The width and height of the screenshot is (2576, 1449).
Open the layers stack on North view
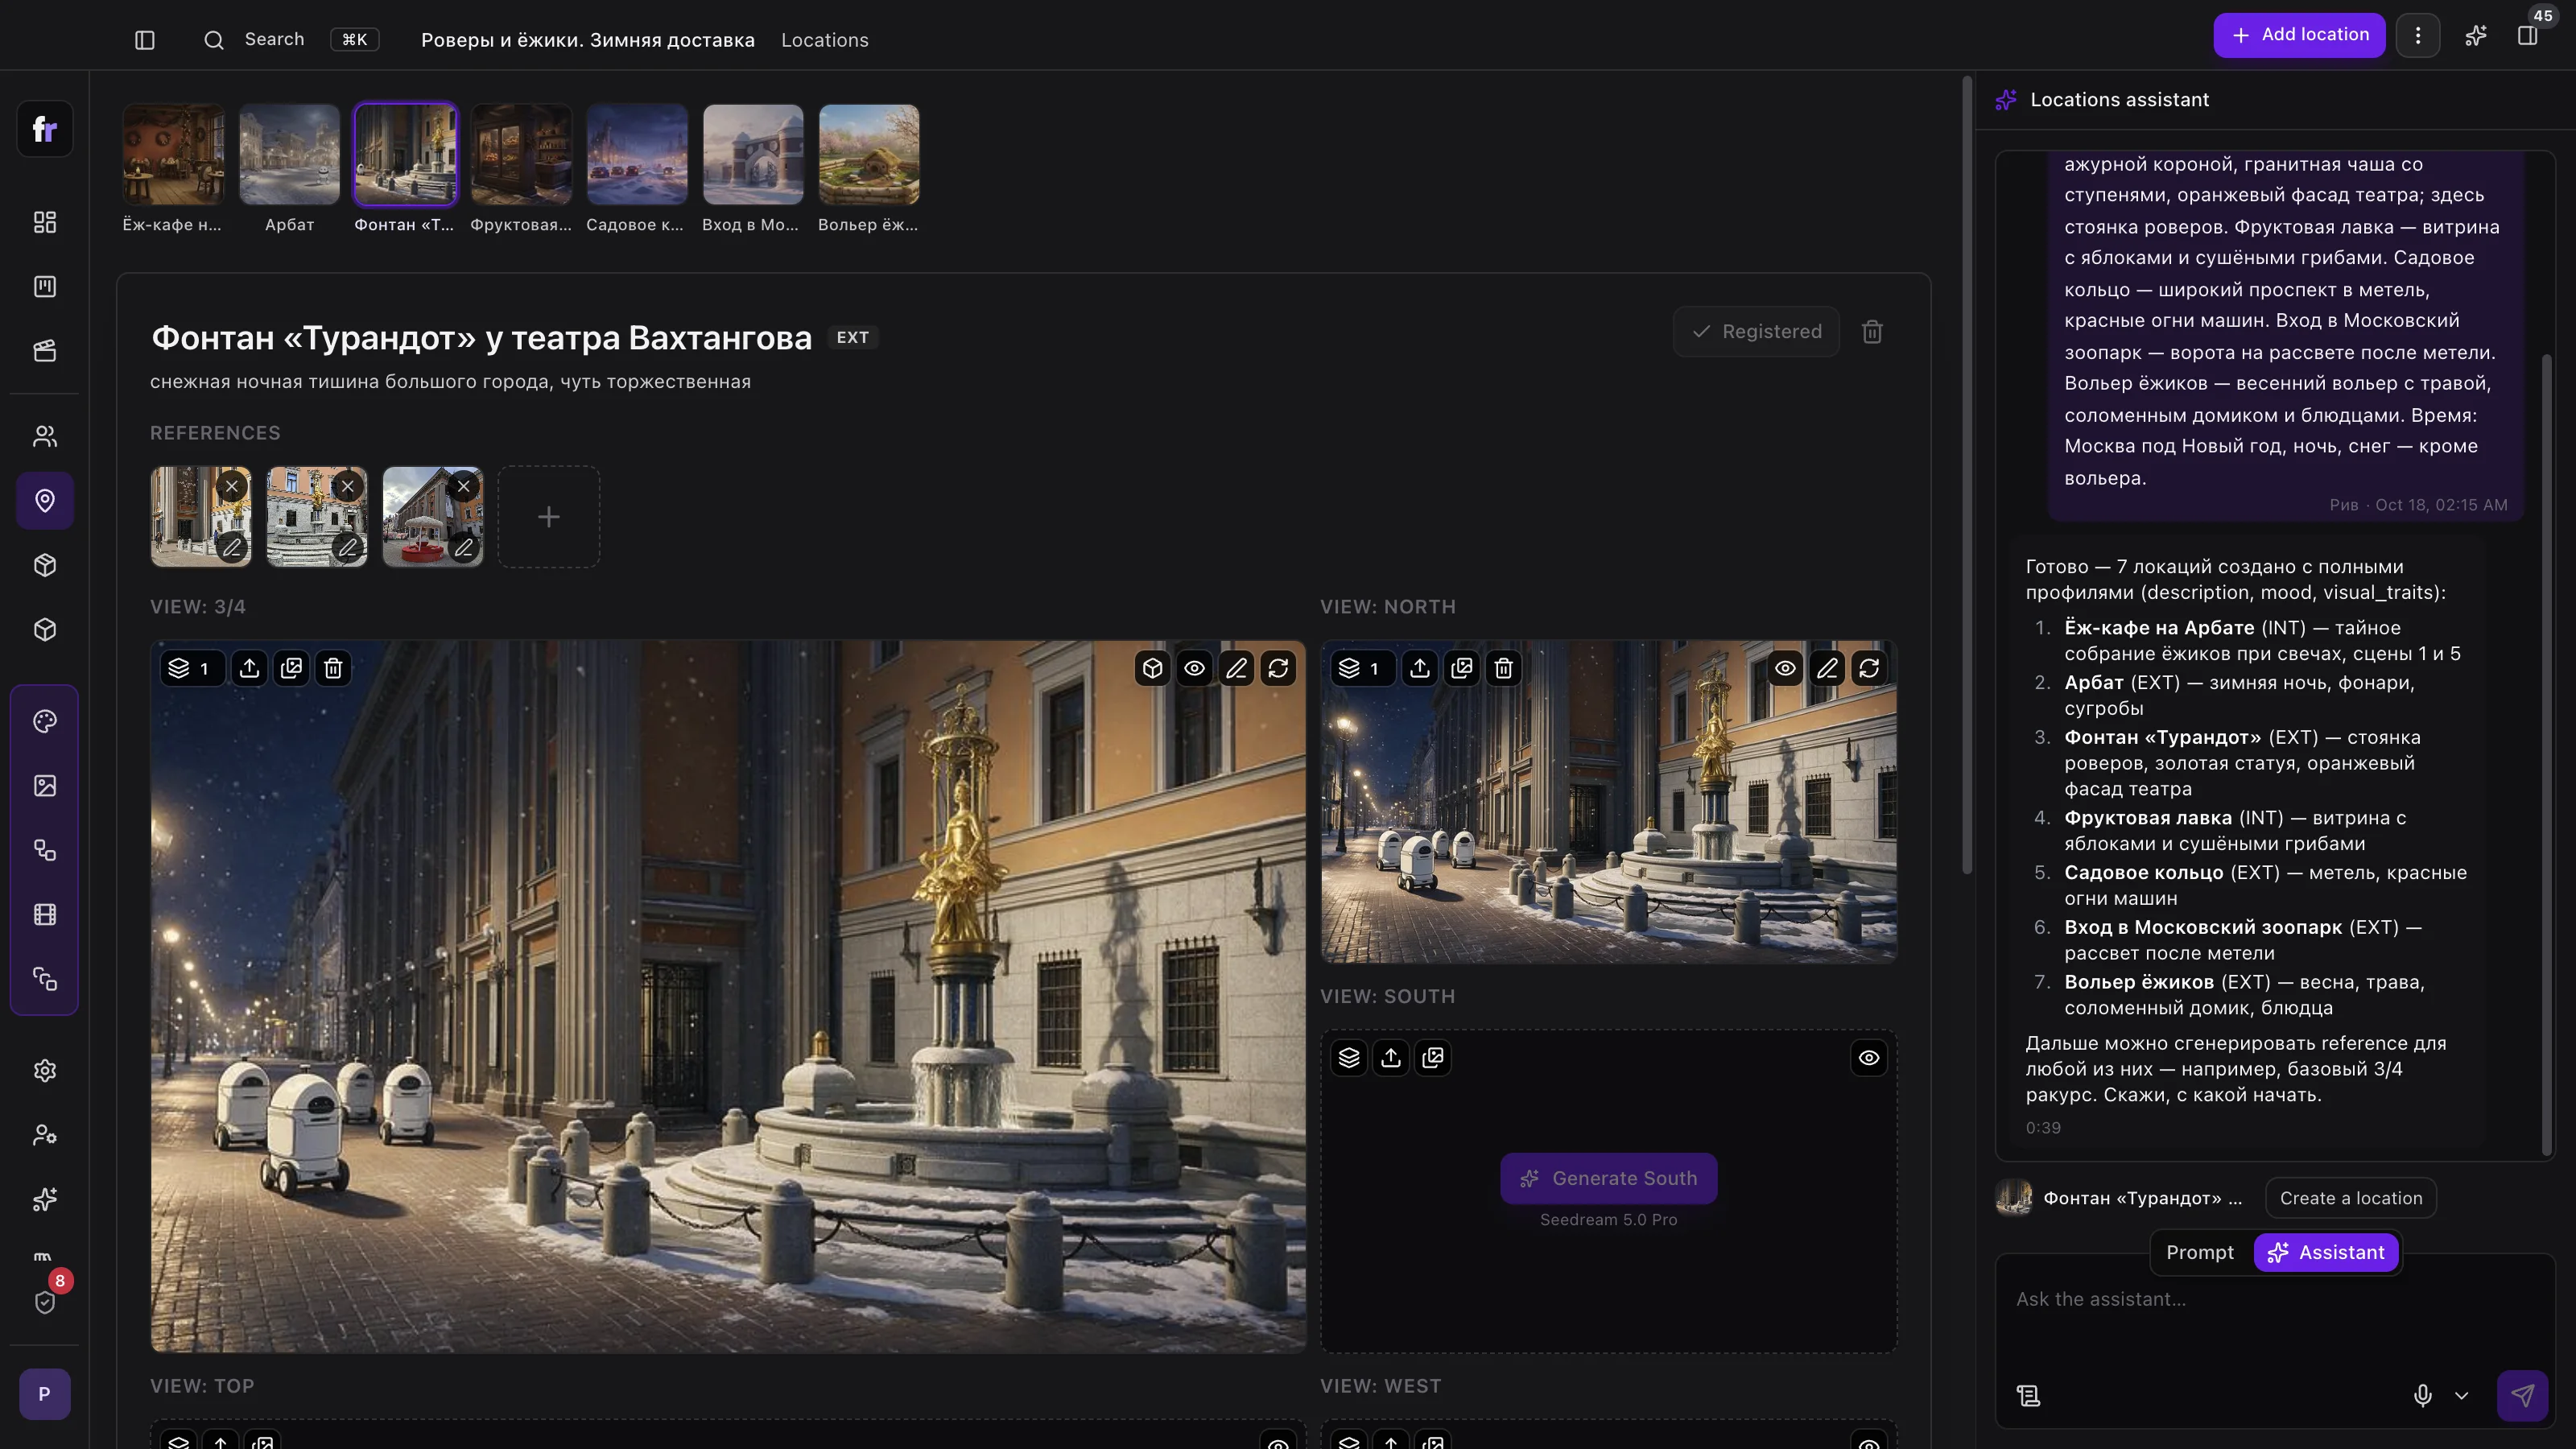click(1363, 668)
